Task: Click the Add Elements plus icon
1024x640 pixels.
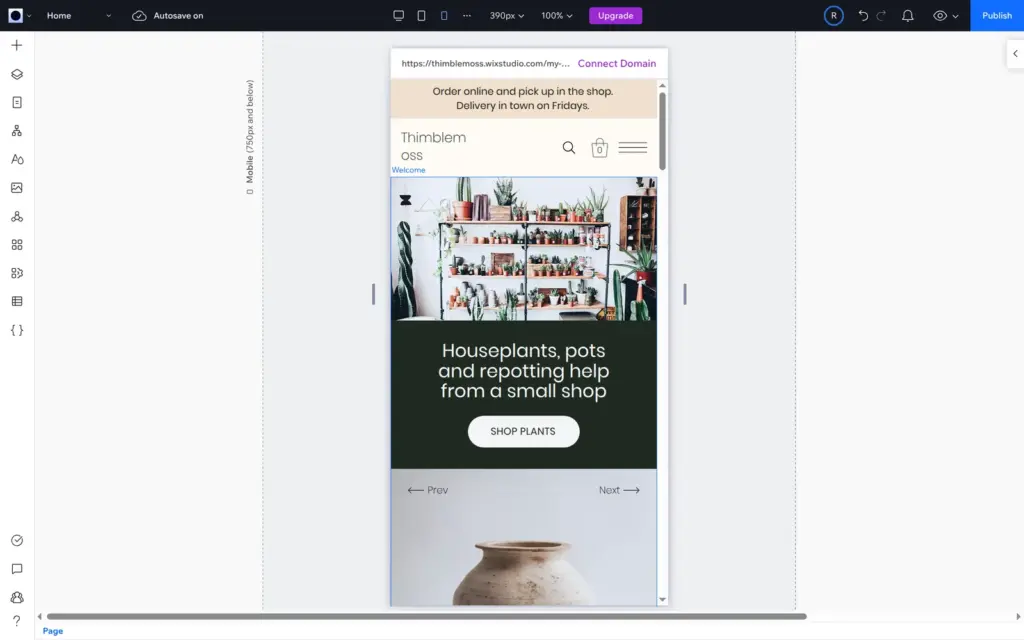Action: [x=17, y=45]
